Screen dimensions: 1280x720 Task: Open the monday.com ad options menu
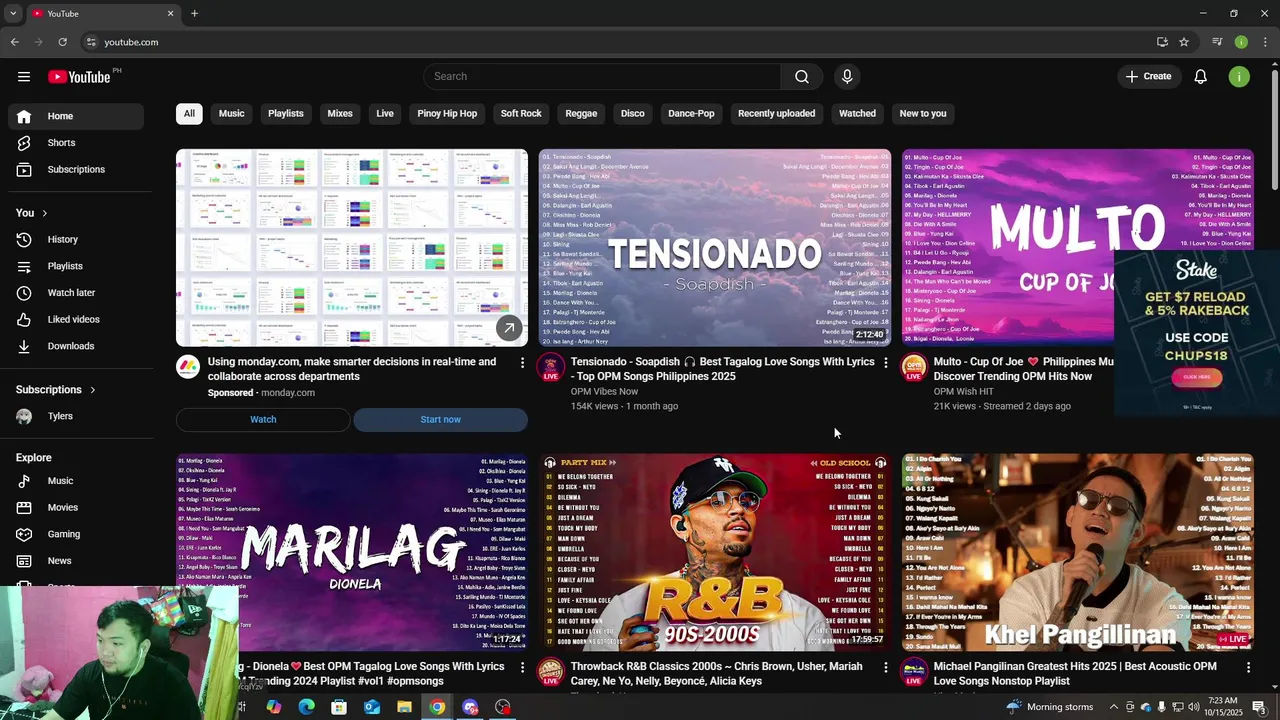click(522, 363)
